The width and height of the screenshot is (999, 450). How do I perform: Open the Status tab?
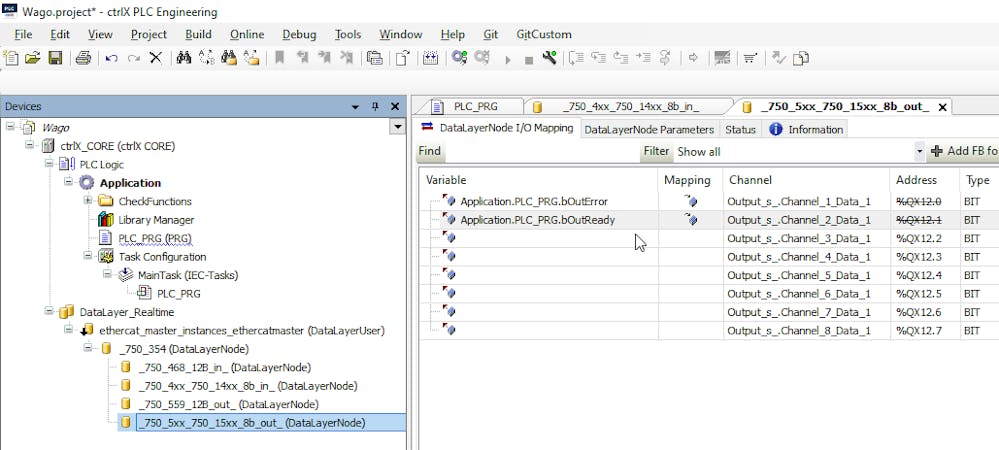tap(740, 129)
